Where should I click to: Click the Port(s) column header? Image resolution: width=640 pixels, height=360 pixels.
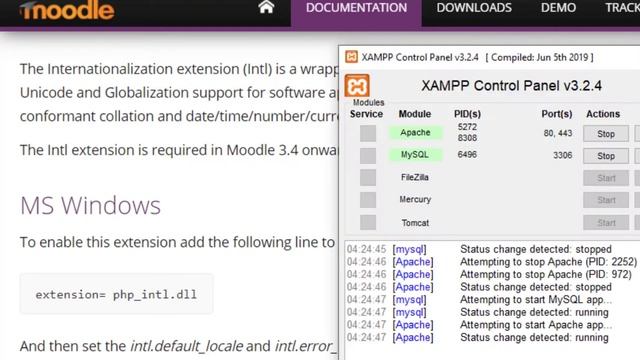[557, 114]
